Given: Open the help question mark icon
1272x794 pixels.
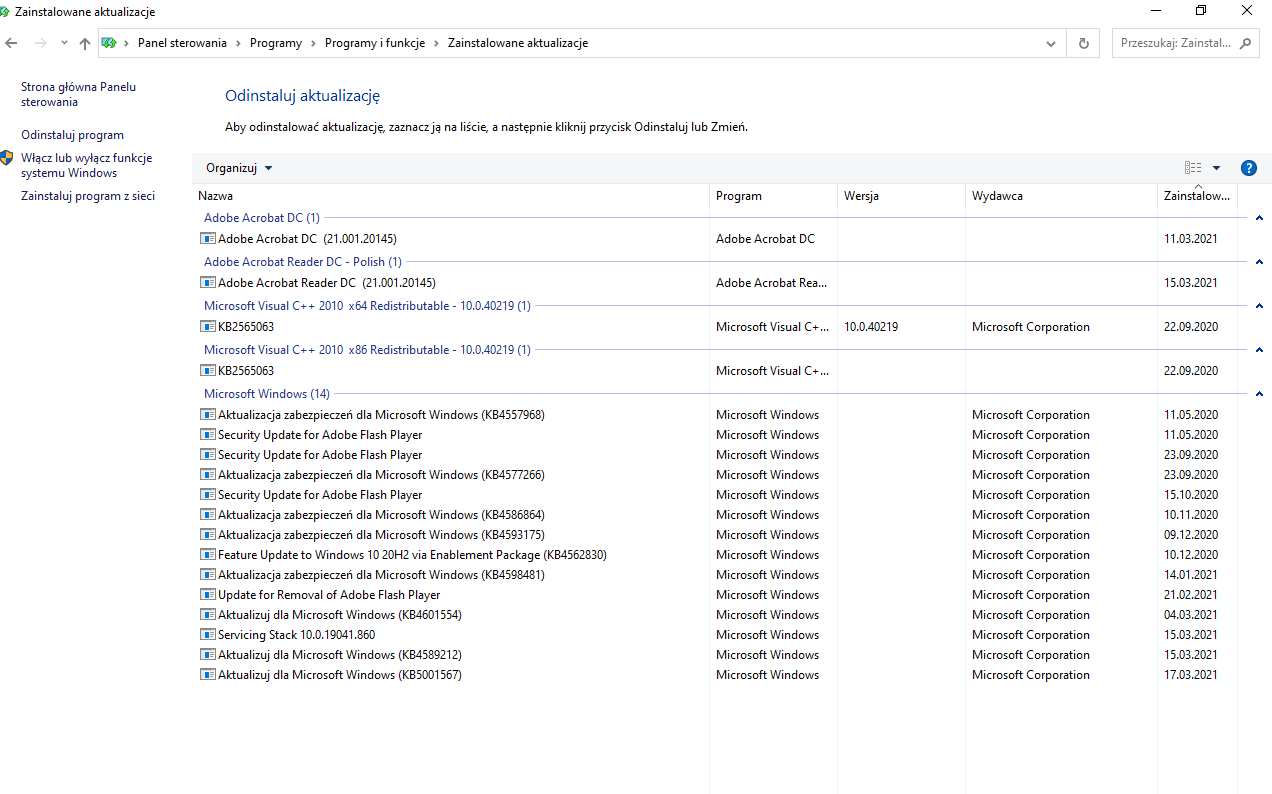Looking at the screenshot, I should click(1248, 168).
